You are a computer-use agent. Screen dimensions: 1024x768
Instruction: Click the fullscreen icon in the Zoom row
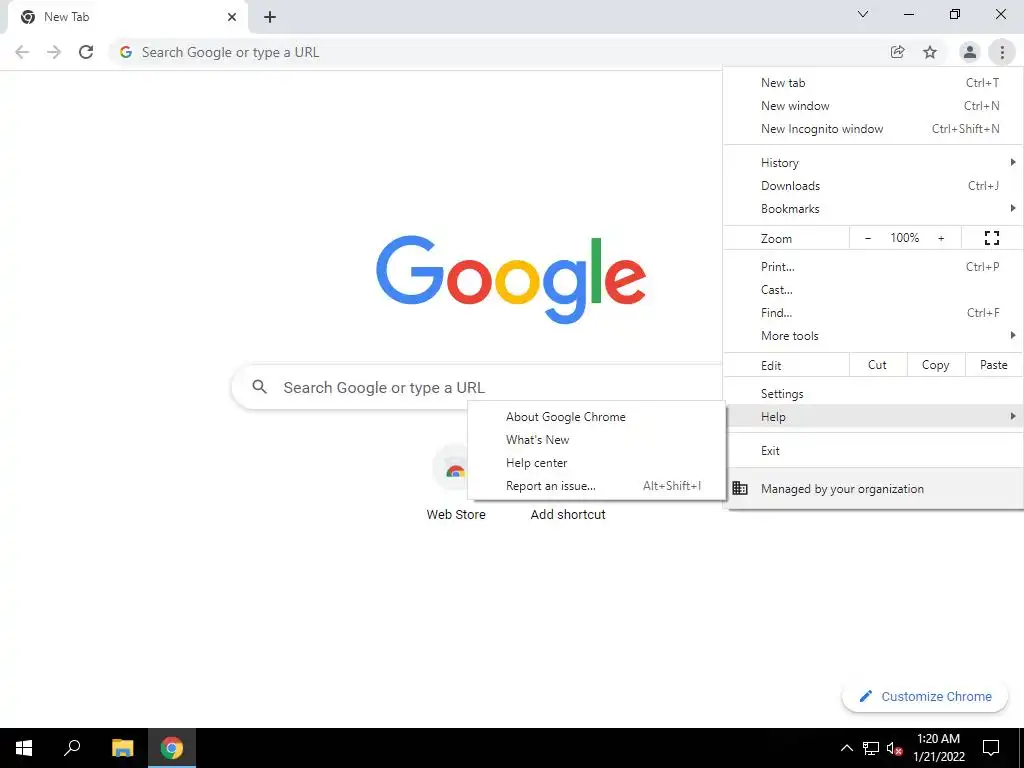click(991, 238)
